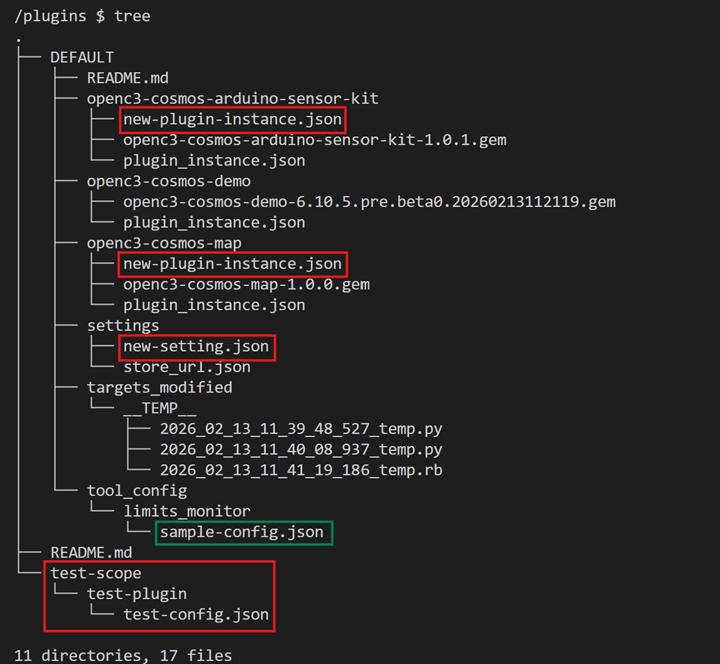
Task: Click the openc3-cosmos-arduino-sensor-kit folder name
Action: click(x=233, y=99)
